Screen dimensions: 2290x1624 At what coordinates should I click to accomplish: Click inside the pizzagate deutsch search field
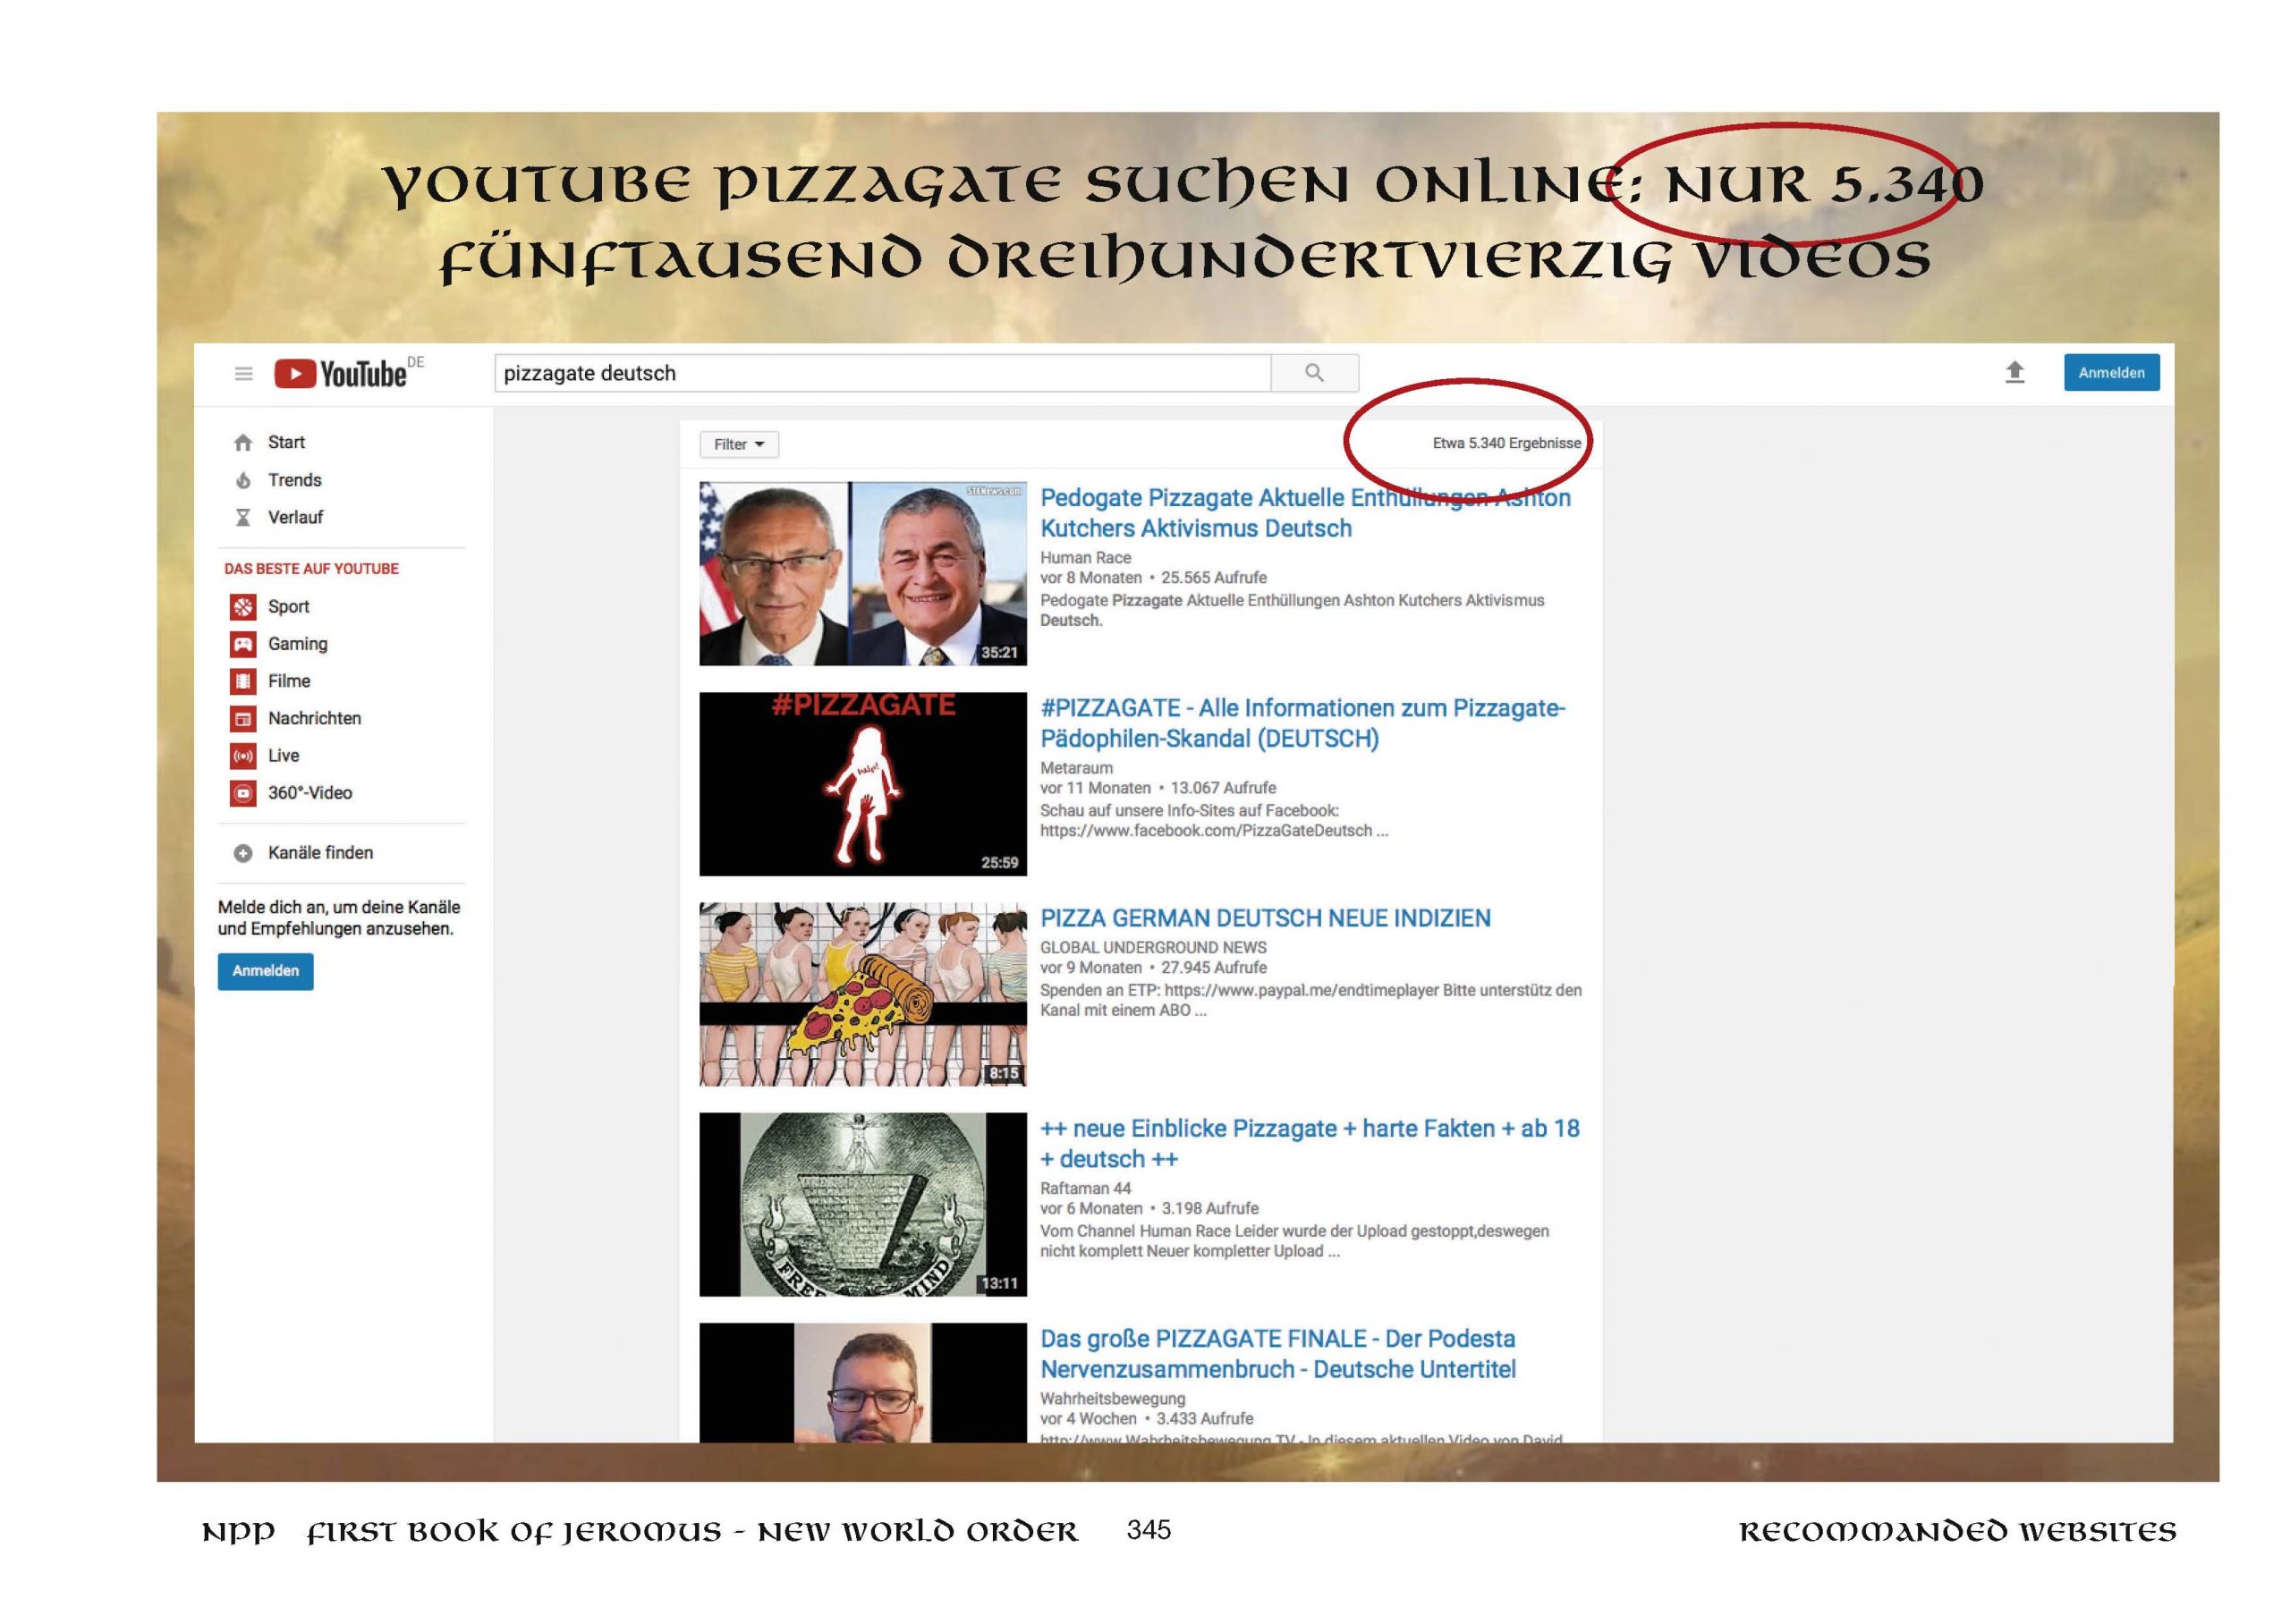(880, 374)
